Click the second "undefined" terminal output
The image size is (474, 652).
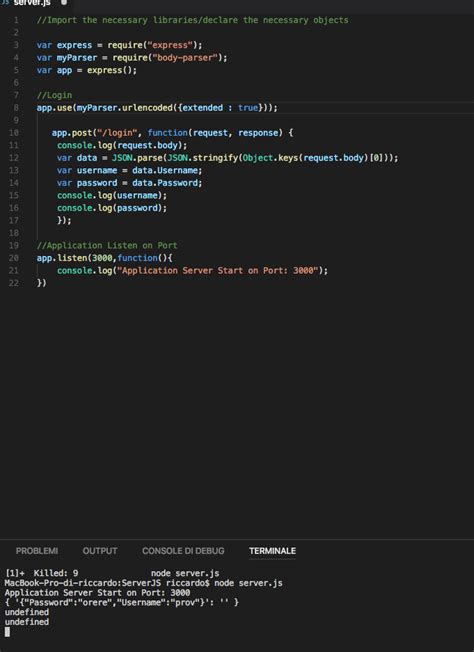tap(27, 622)
